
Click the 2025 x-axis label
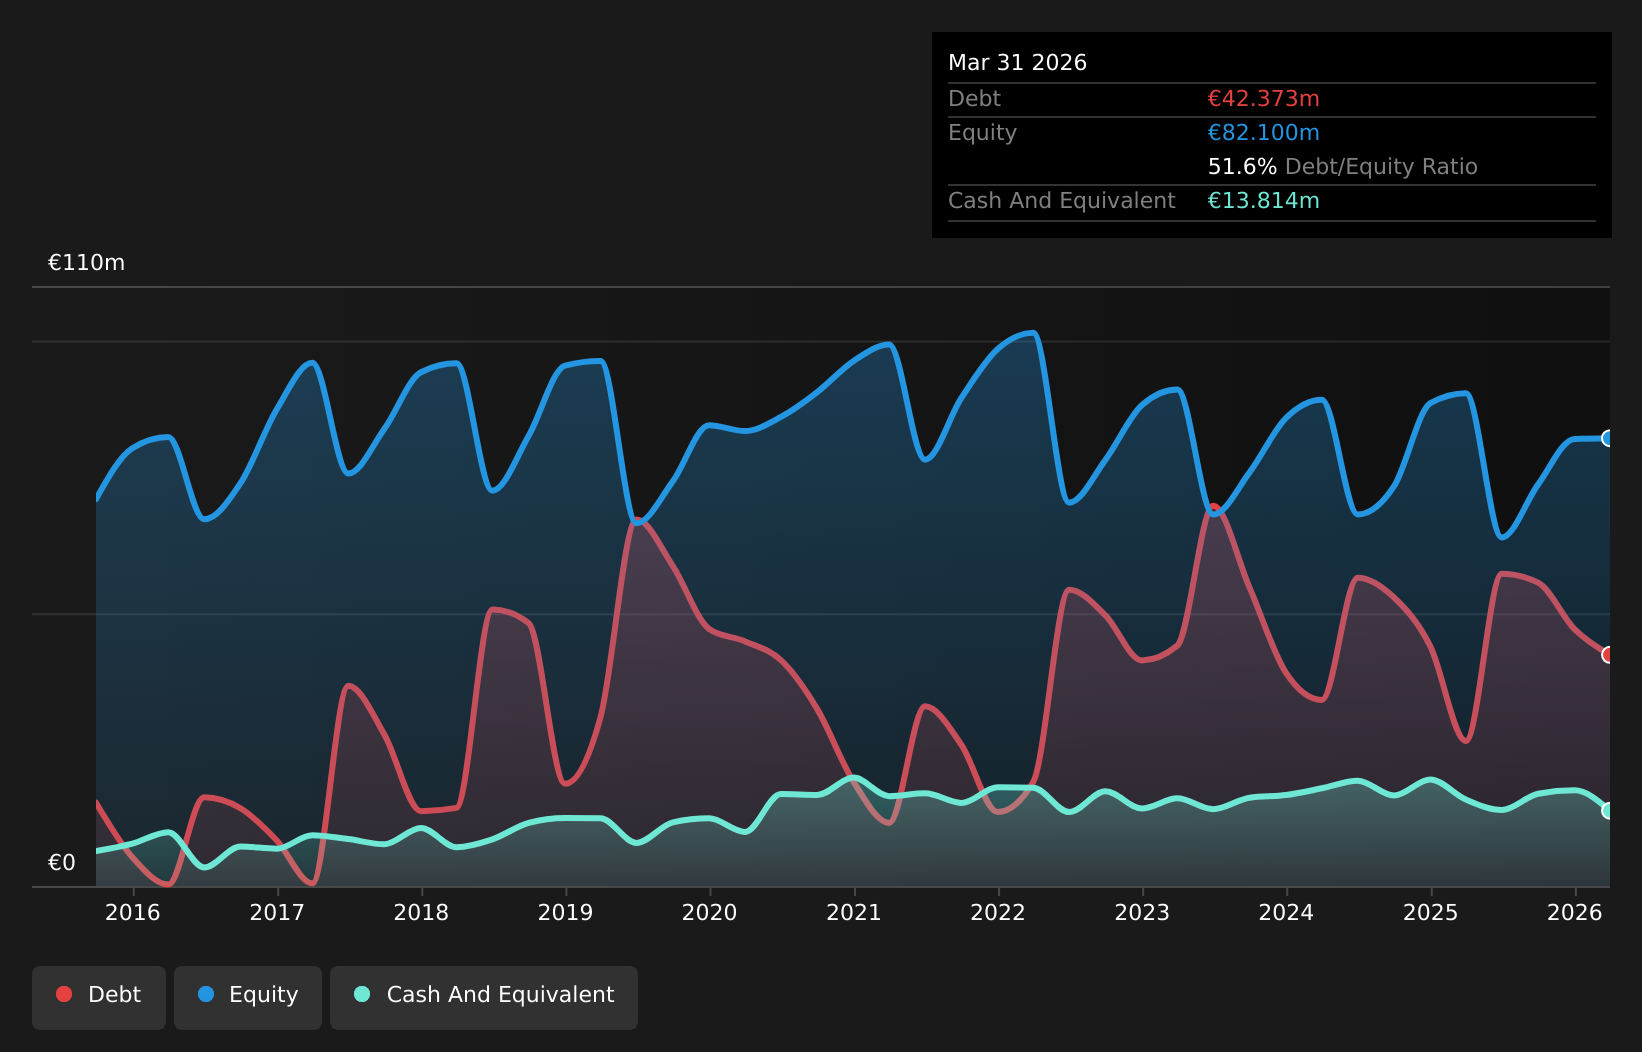[1431, 912]
